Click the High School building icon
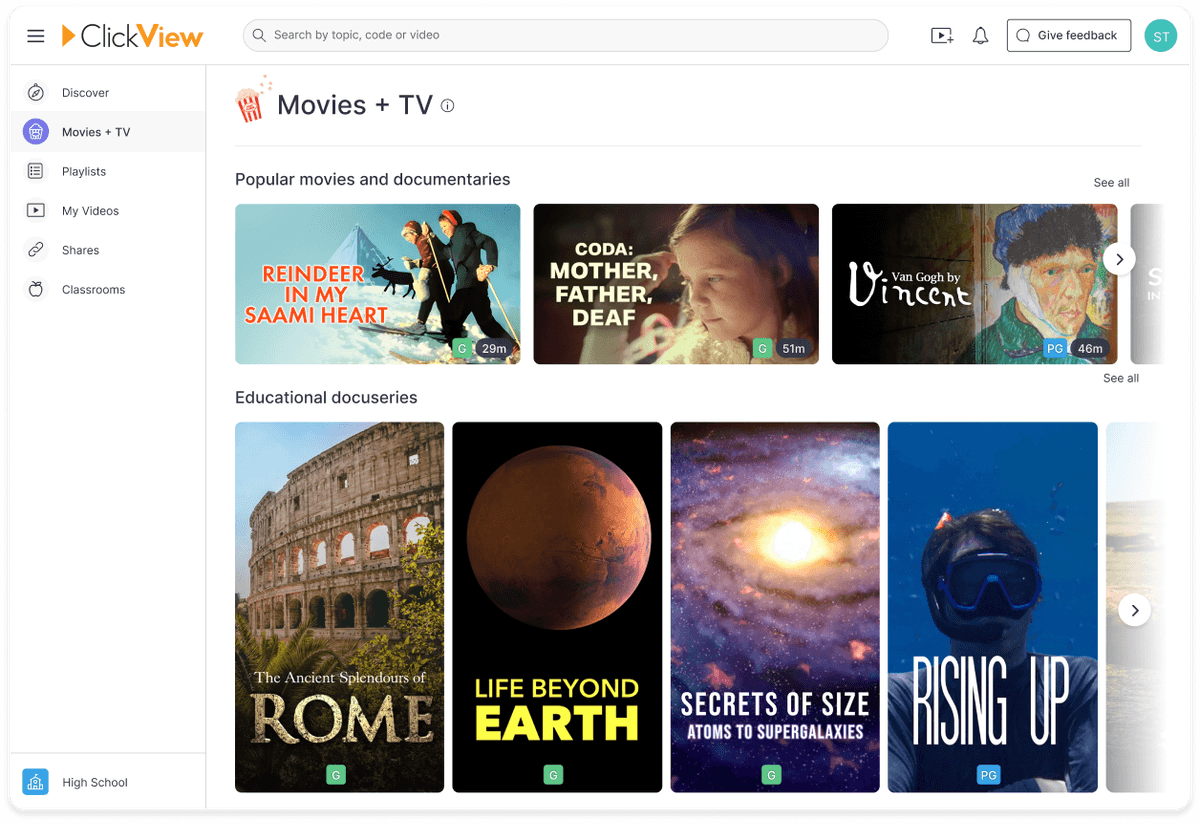 (x=36, y=782)
